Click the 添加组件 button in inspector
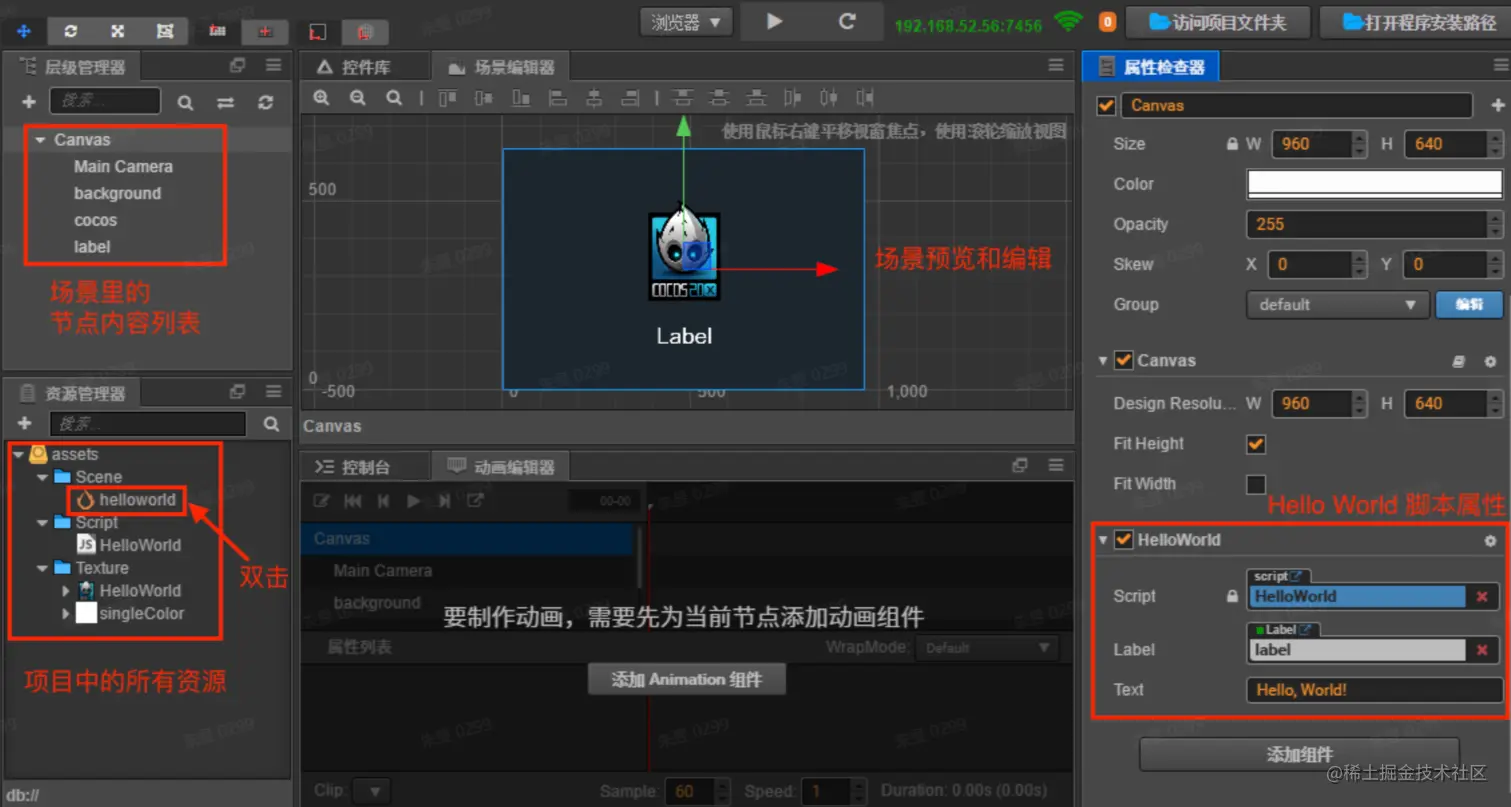 (x=1299, y=755)
